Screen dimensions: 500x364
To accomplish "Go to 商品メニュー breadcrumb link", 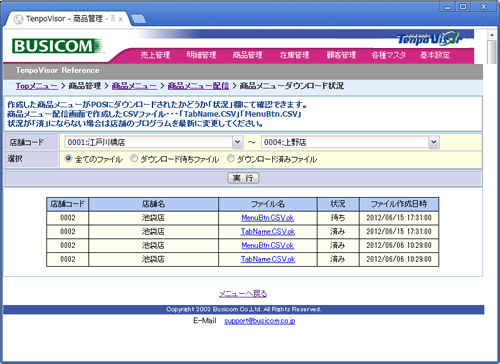I will pyautogui.click(x=134, y=86).
